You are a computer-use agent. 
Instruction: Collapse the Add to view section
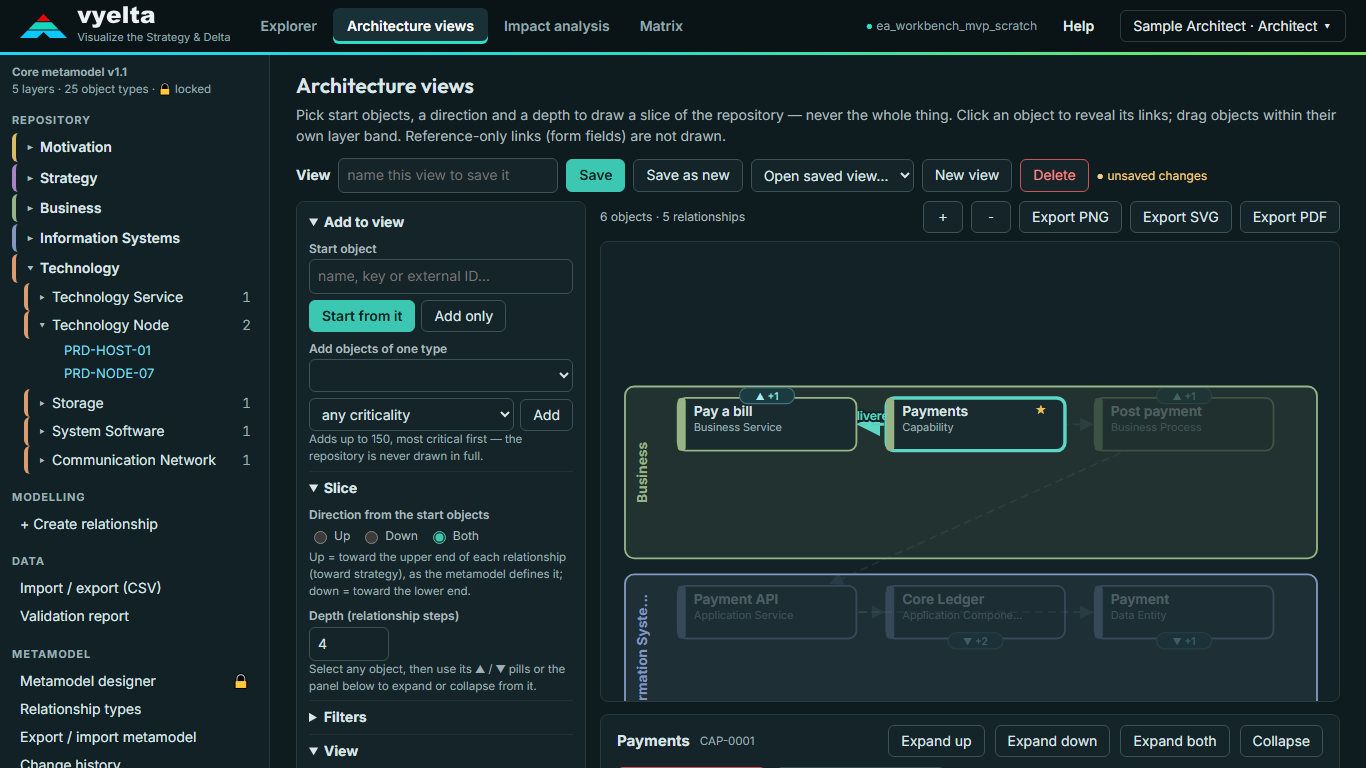click(357, 222)
